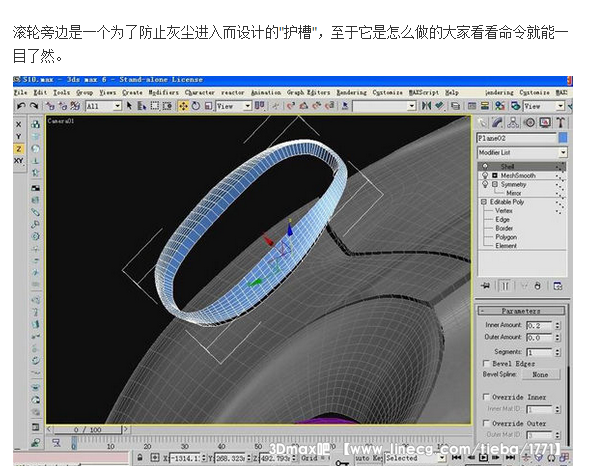The height and width of the screenshot is (466, 590).
Task: Open the Modifiers menu
Action: (x=163, y=92)
